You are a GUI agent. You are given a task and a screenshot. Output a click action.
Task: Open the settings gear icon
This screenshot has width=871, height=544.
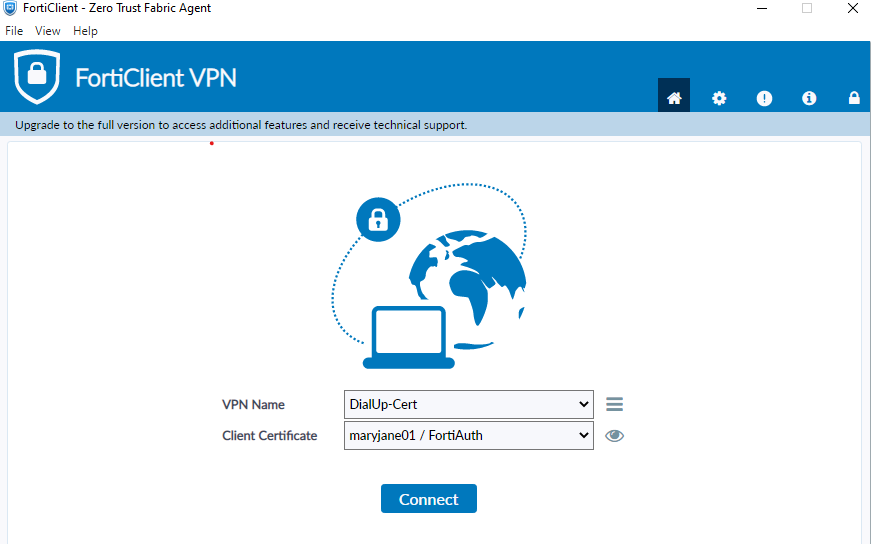click(x=719, y=98)
